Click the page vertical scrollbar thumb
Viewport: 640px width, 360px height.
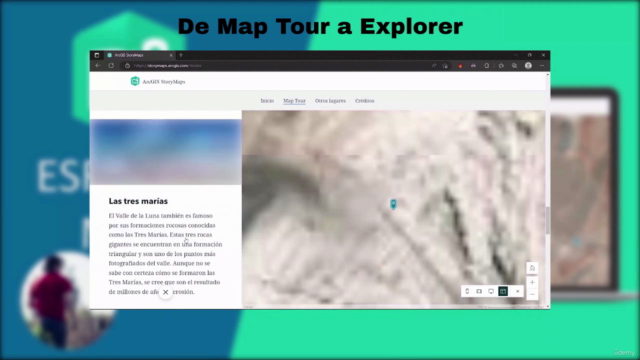click(x=548, y=221)
